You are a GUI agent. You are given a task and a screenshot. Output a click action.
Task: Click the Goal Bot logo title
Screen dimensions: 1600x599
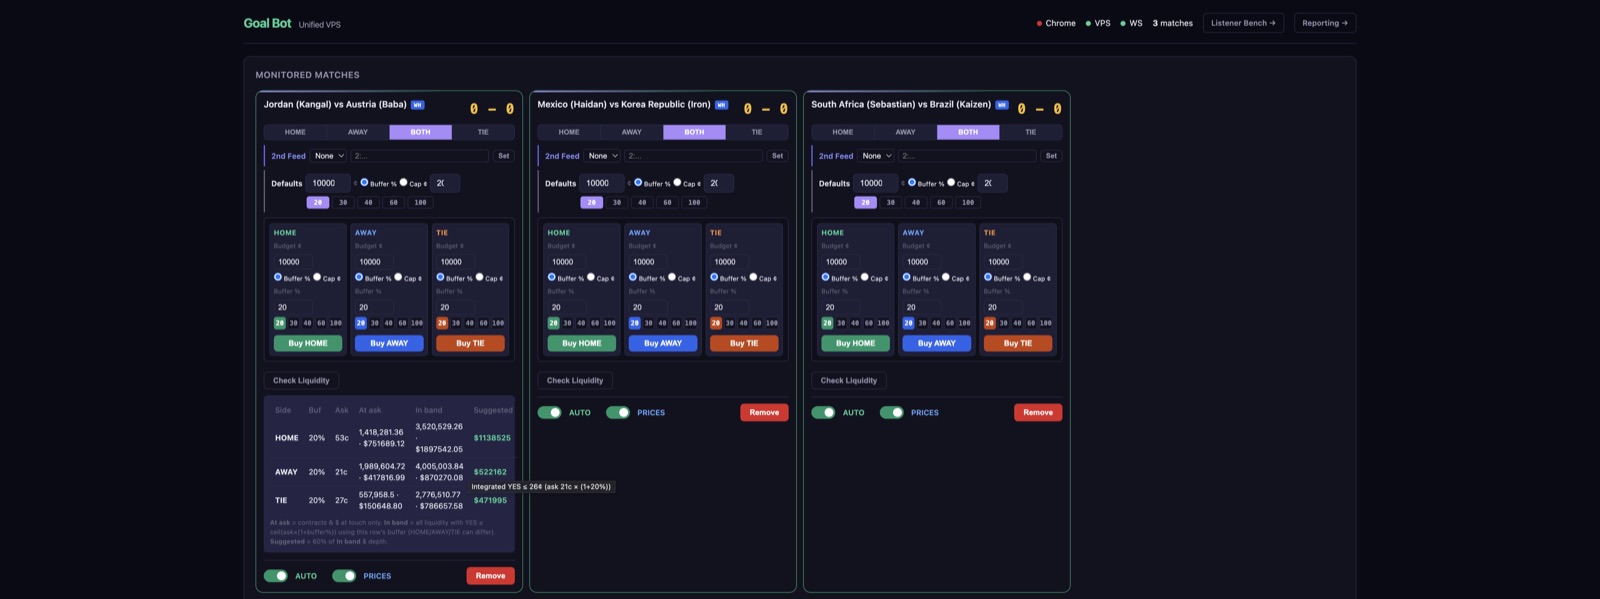(x=267, y=23)
